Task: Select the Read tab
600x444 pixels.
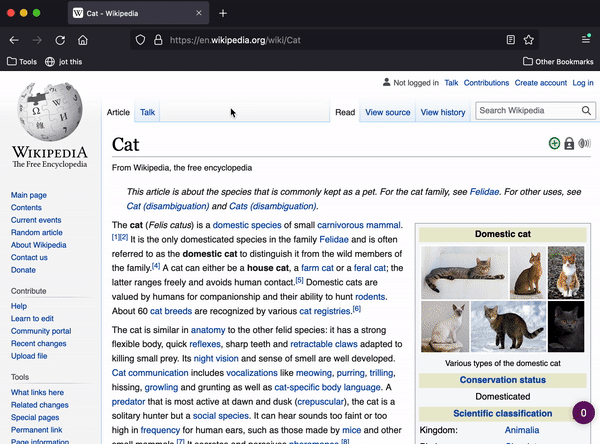Action: pyautogui.click(x=345, y=112)
